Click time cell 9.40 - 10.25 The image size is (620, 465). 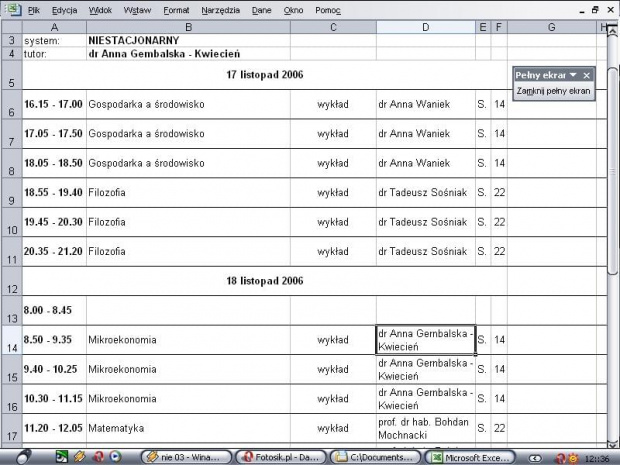click(54, 369)
